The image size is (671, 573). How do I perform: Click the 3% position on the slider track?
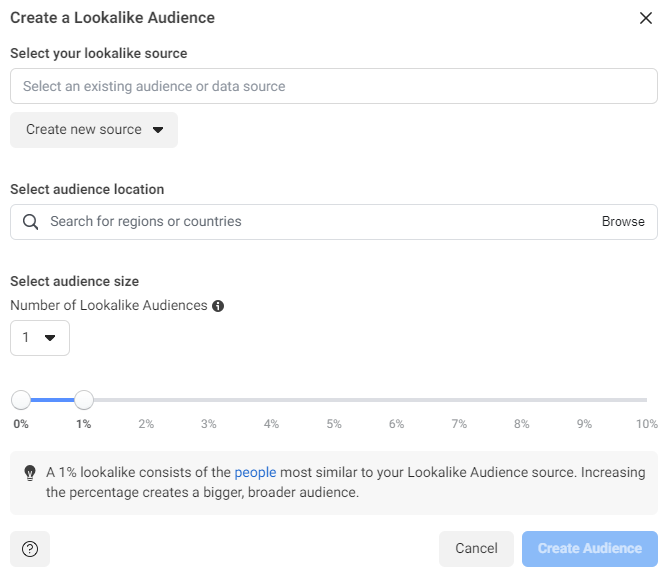tap(209, 400)
